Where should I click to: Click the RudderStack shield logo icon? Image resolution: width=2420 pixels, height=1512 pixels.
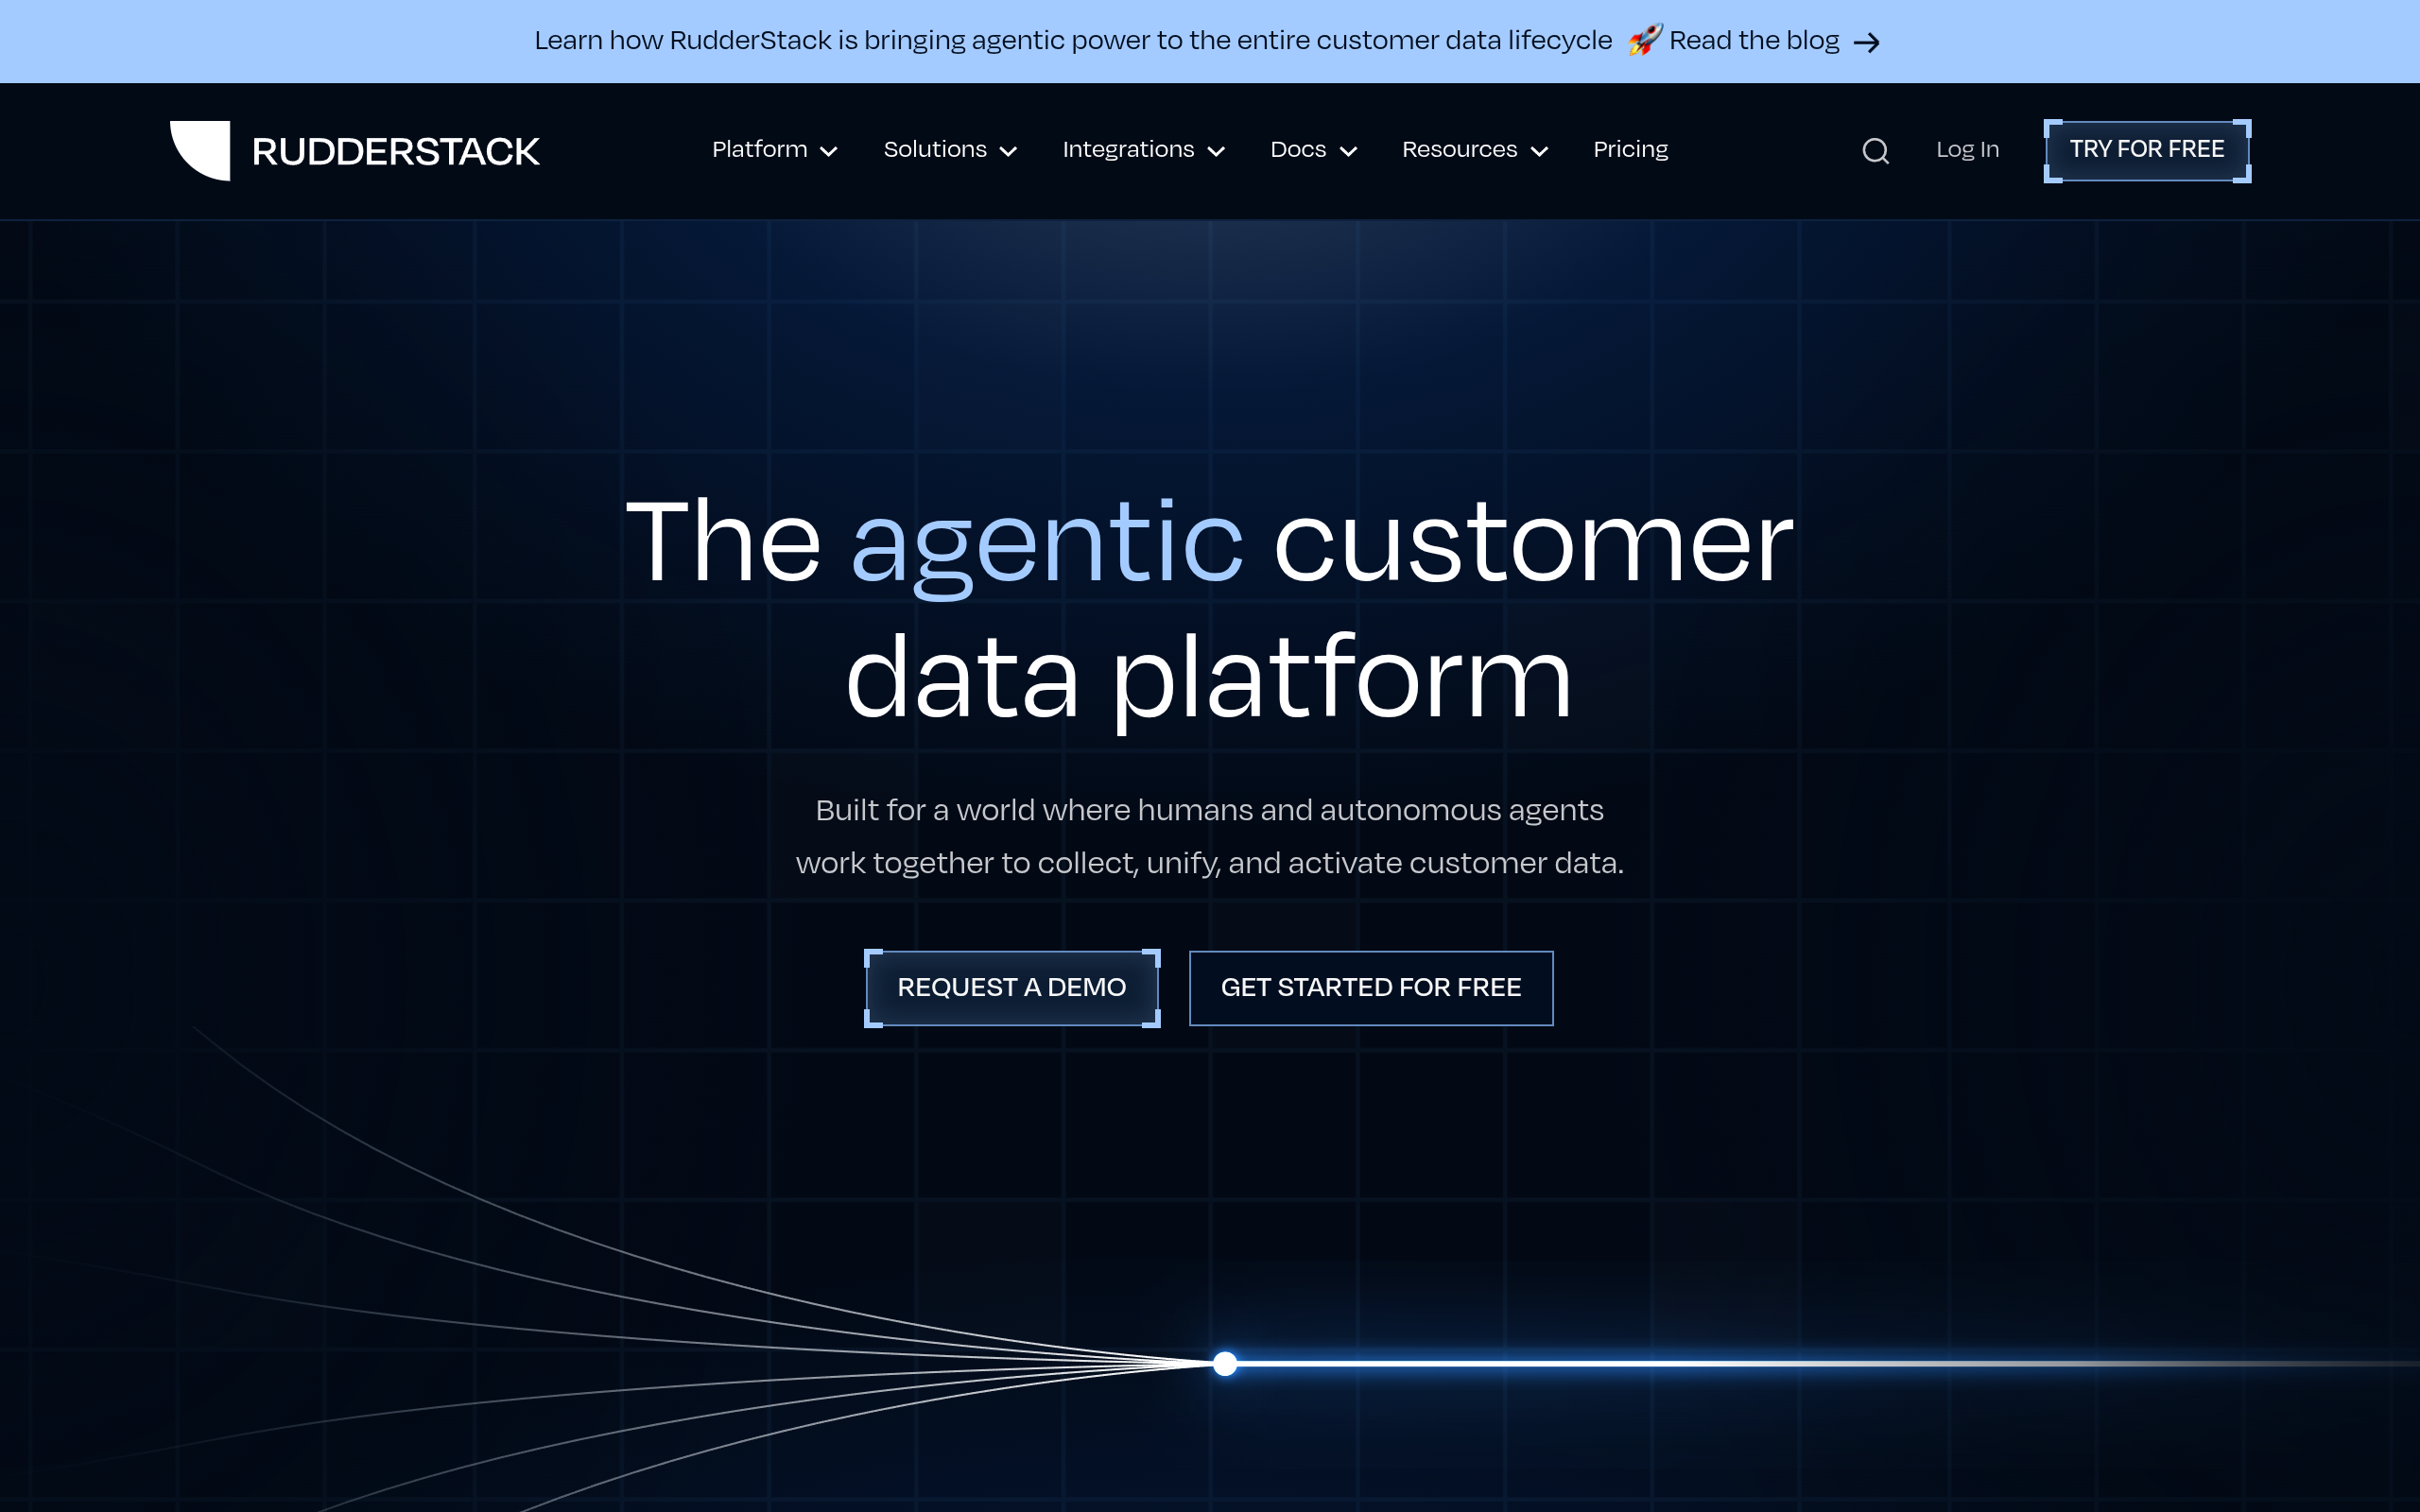[x=200, y=150]
